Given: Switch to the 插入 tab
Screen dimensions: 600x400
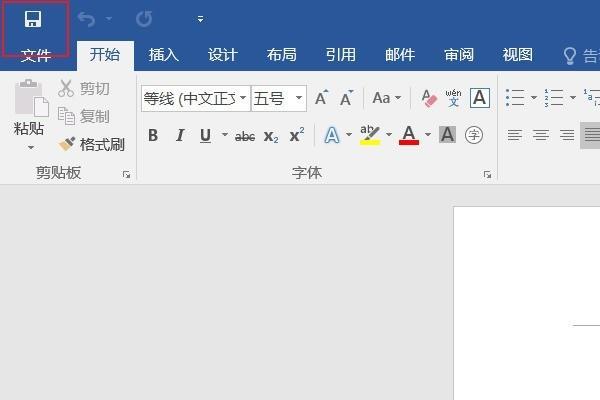Looking at the screenshot, I should [163, 55].
